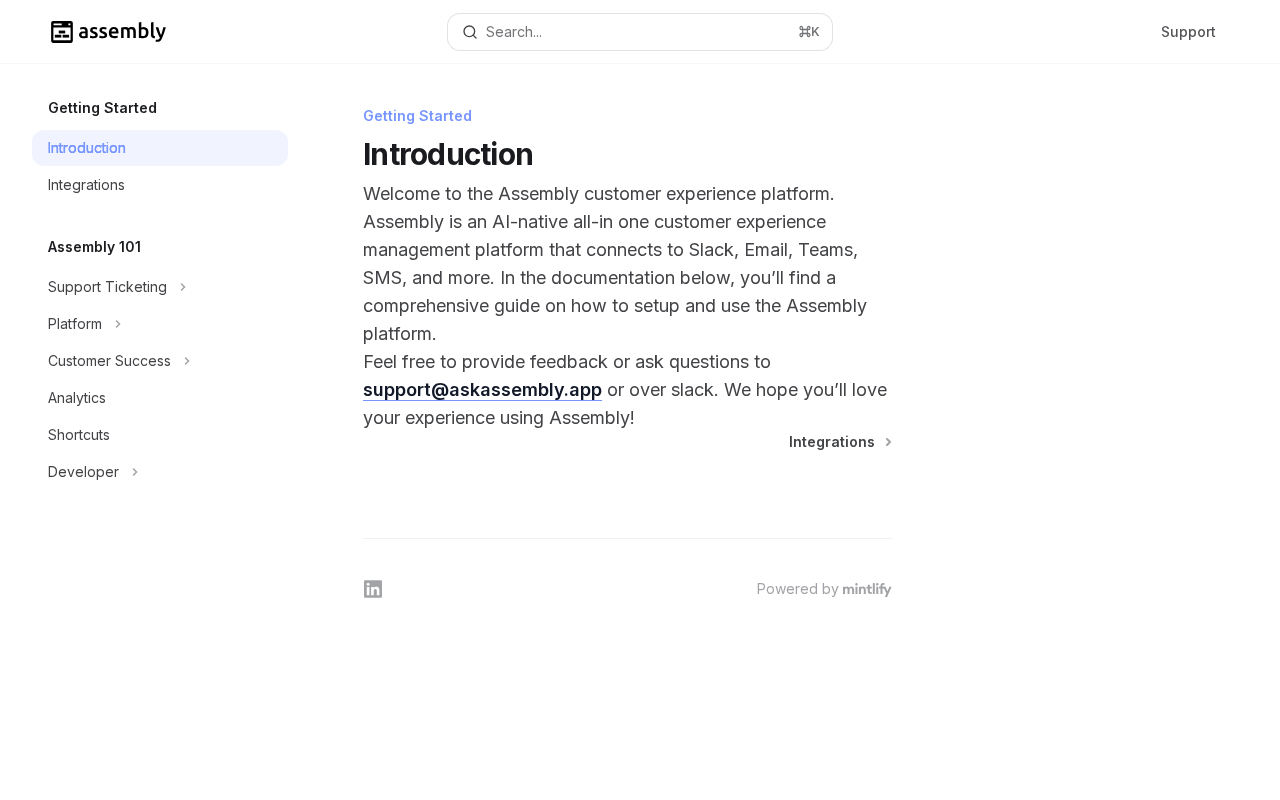The image size is (1280, 800).
Task: Open Integrations in the sidebar
Action: [x=86, y=185]
